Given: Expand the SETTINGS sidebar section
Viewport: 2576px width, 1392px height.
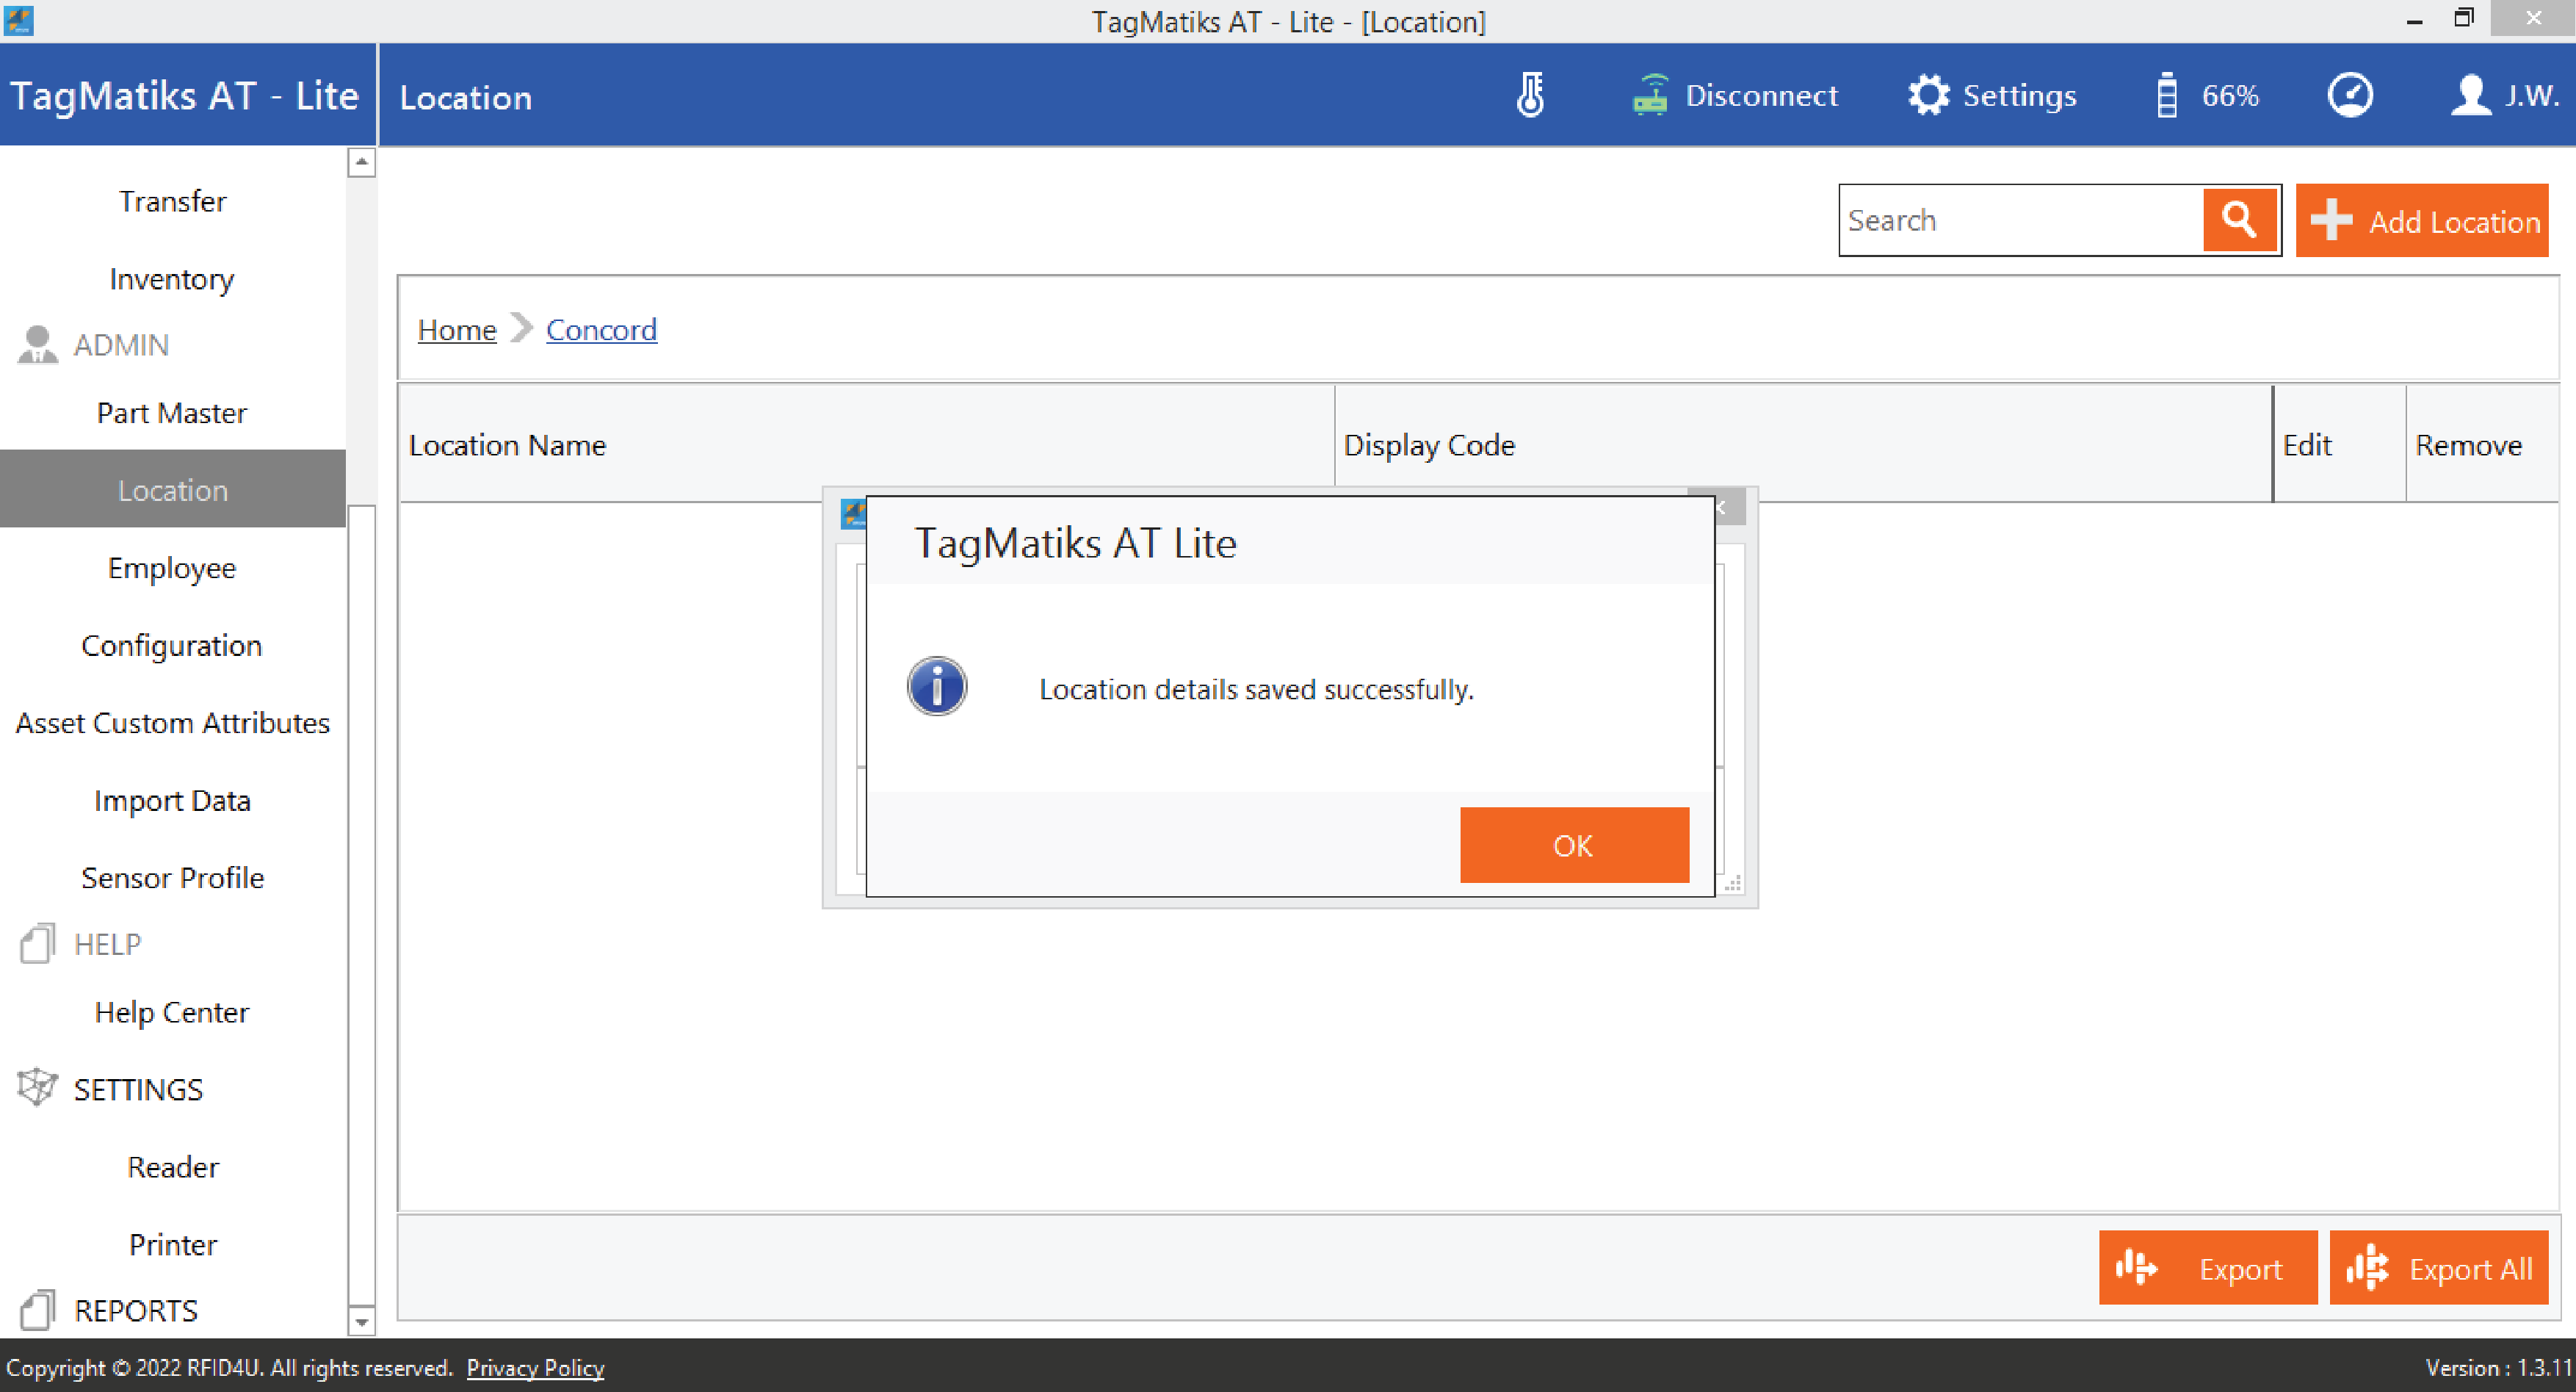Looking at the screenshot, I should tap(138, 1089).
